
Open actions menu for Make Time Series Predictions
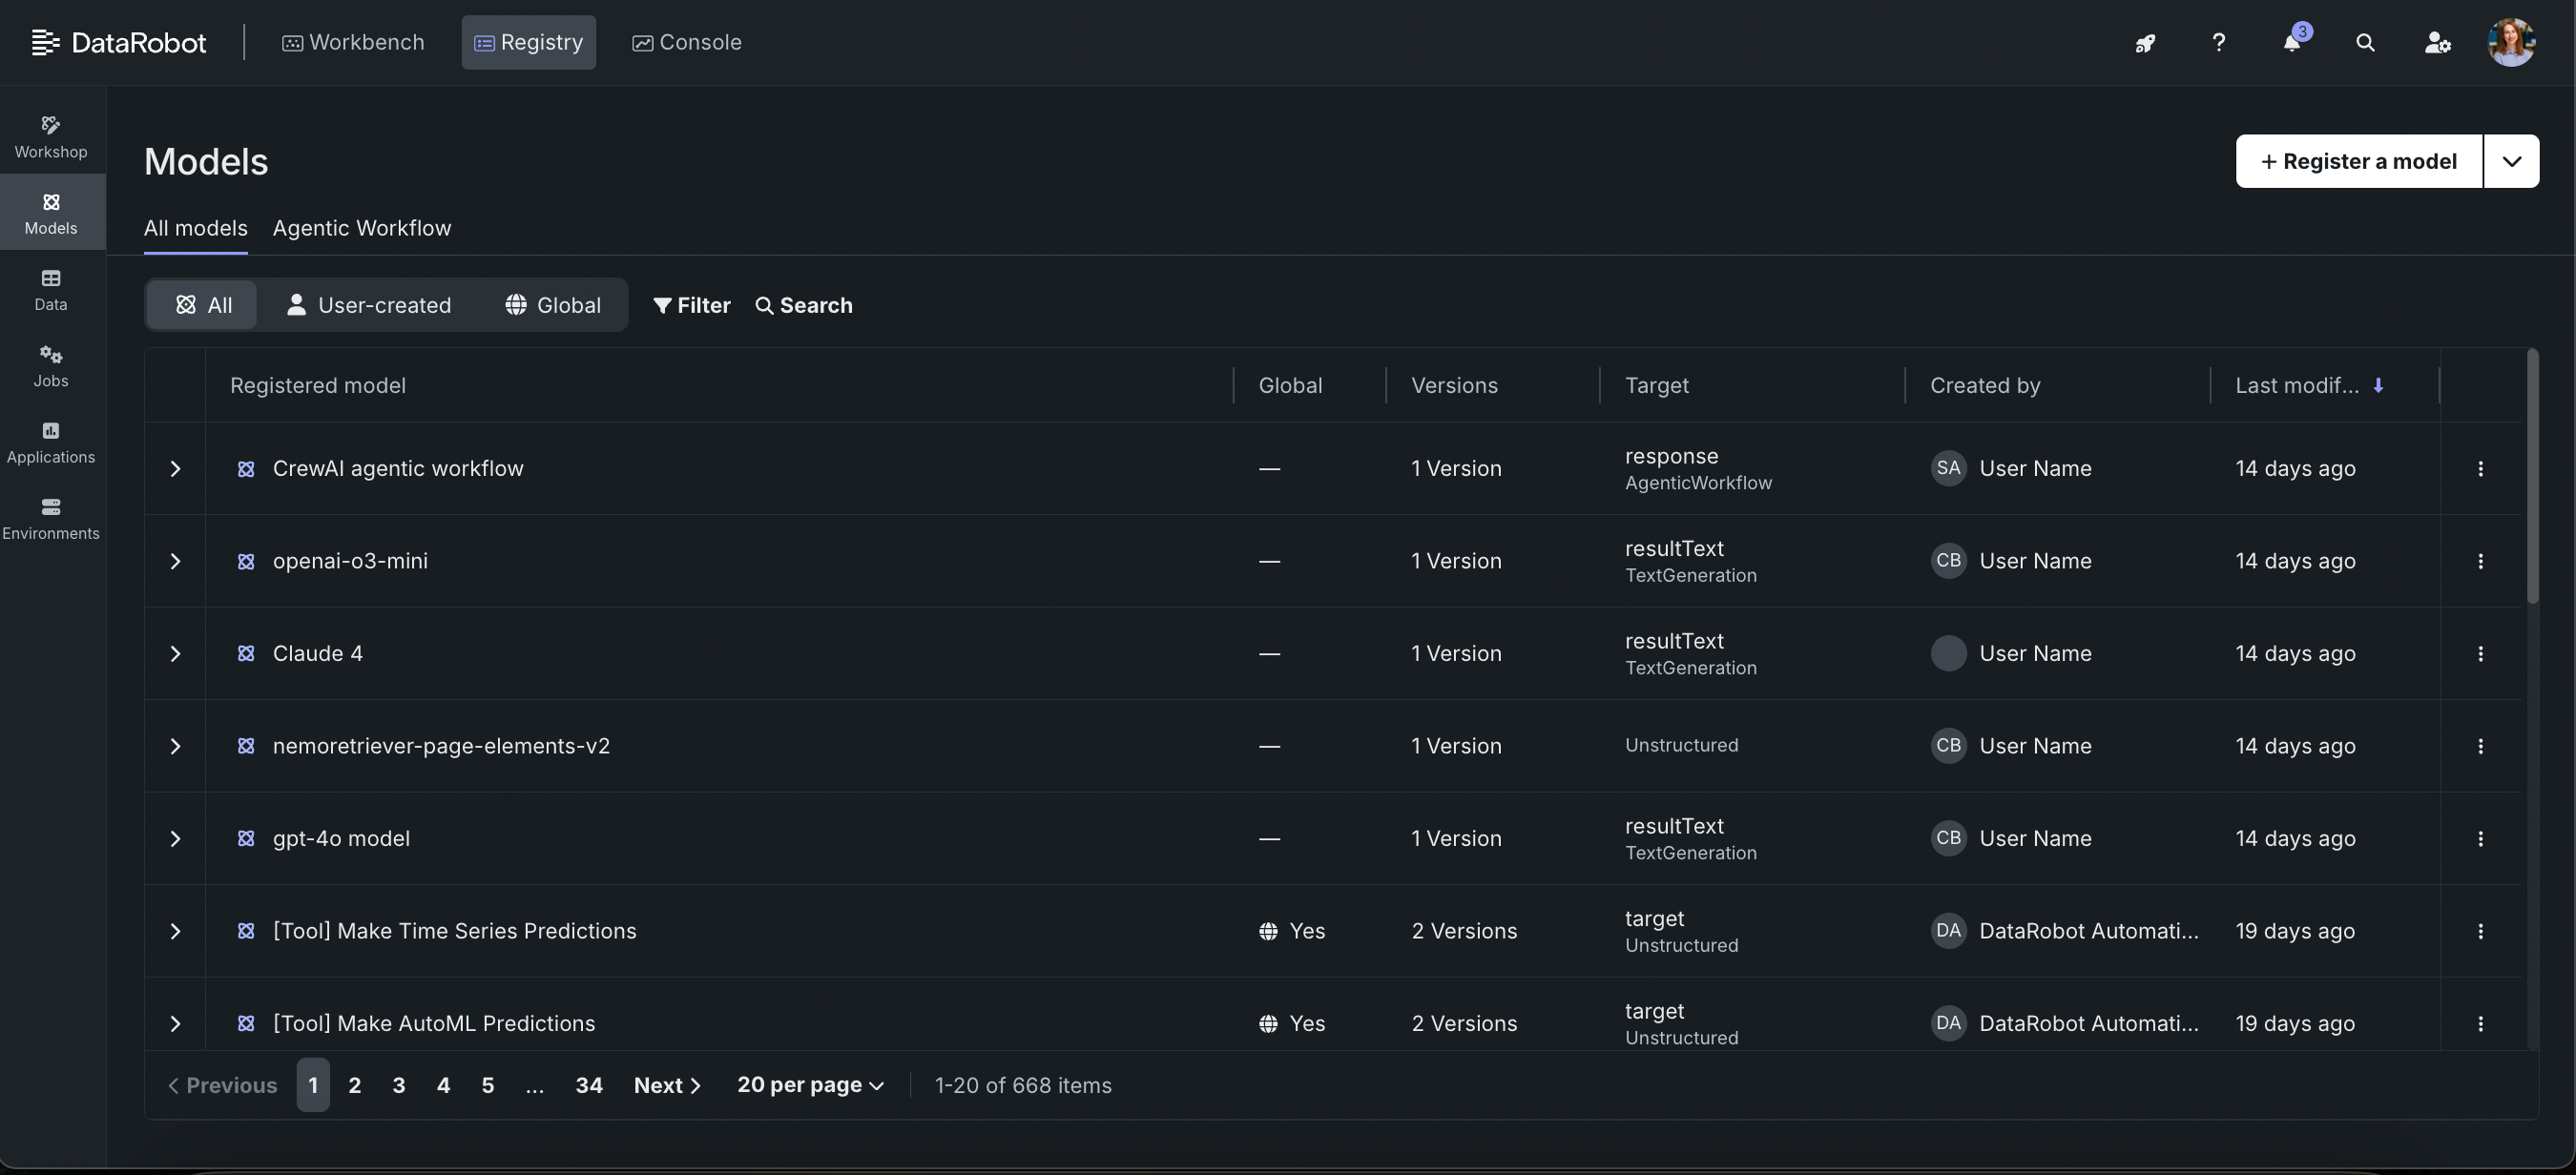[x=2480, y=931]
